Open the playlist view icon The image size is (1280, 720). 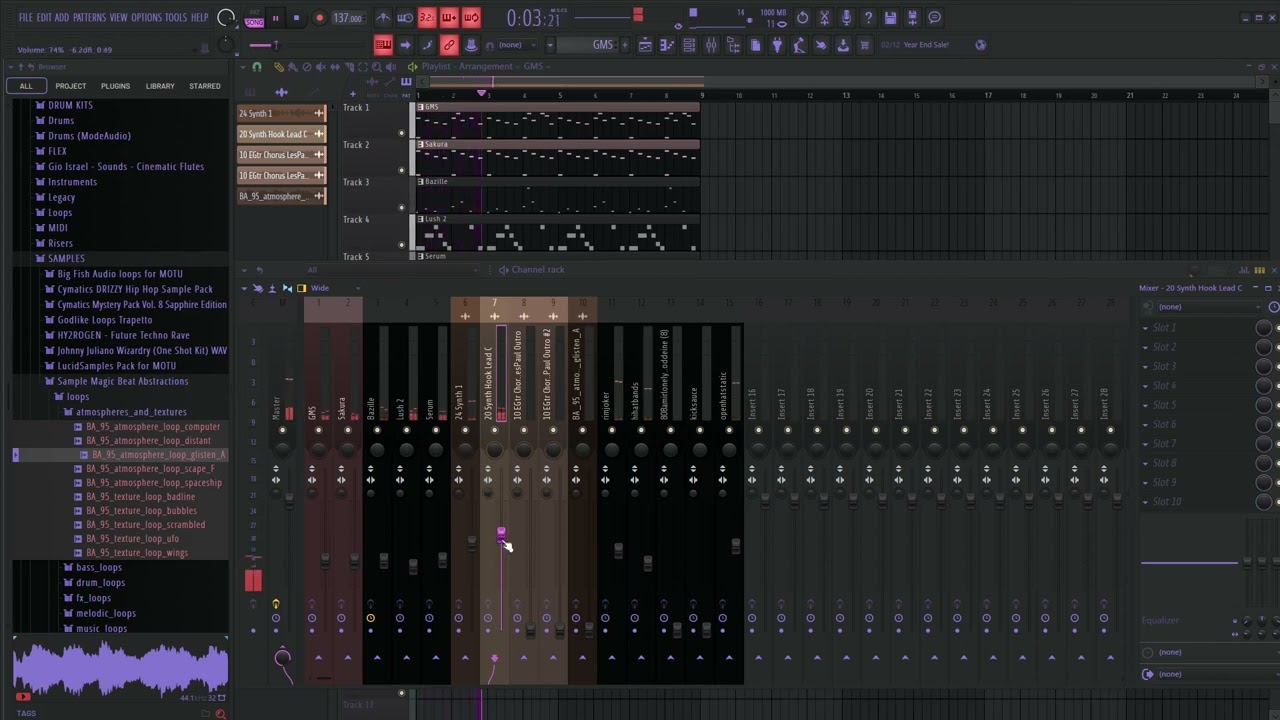tap(645, 45)
